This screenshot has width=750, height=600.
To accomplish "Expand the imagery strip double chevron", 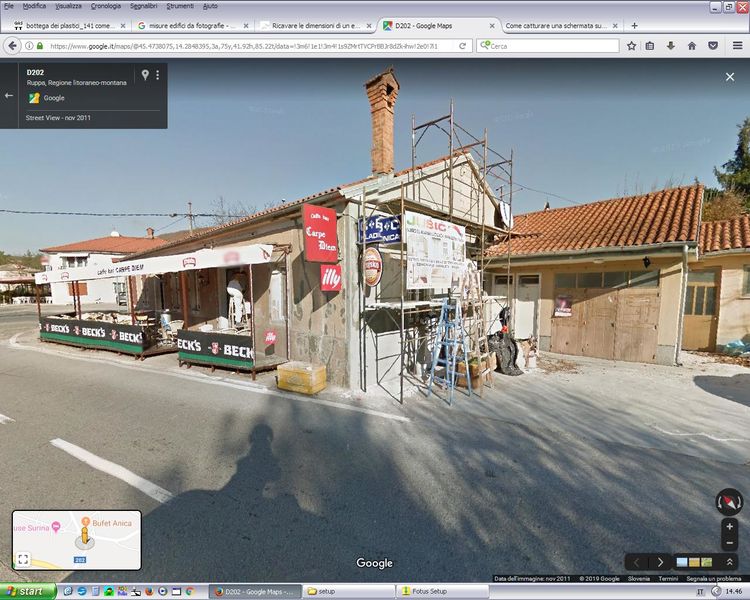I will click(x=729, y=562).
